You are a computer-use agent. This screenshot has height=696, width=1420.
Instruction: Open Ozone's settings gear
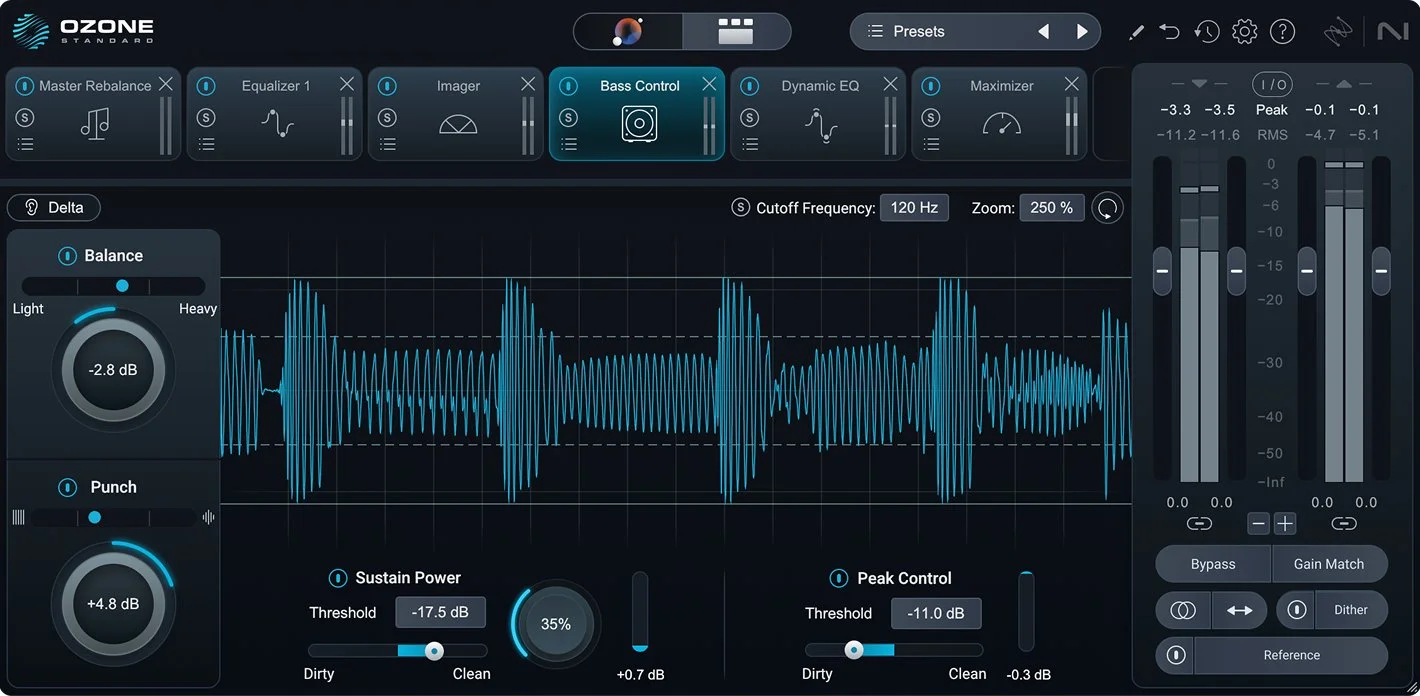tap(1244, 31)
